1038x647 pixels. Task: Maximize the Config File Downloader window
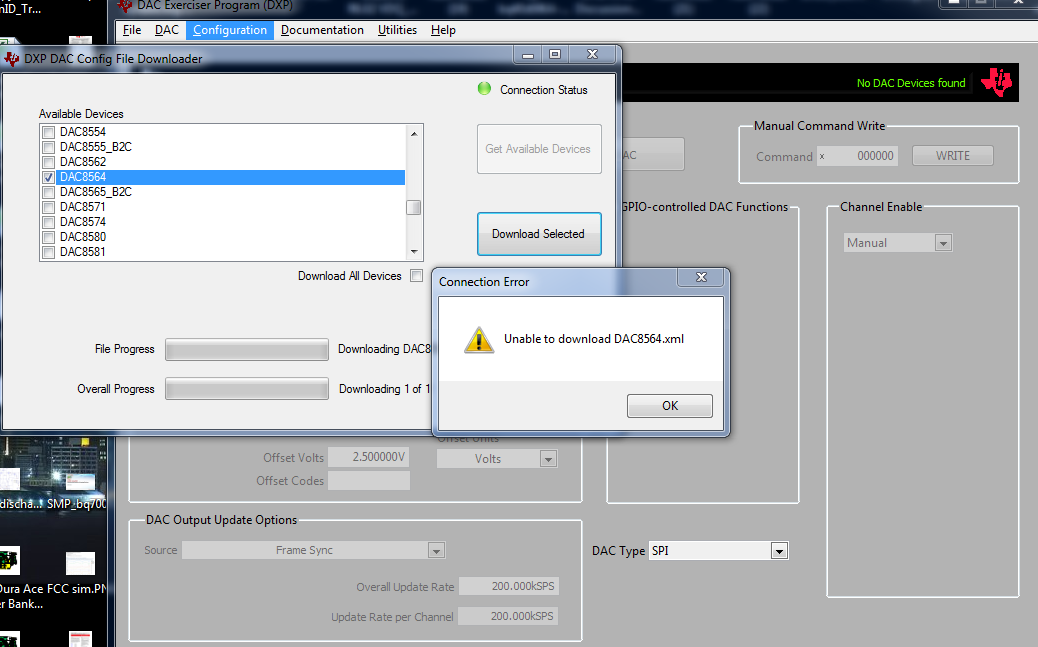point(555,54)
